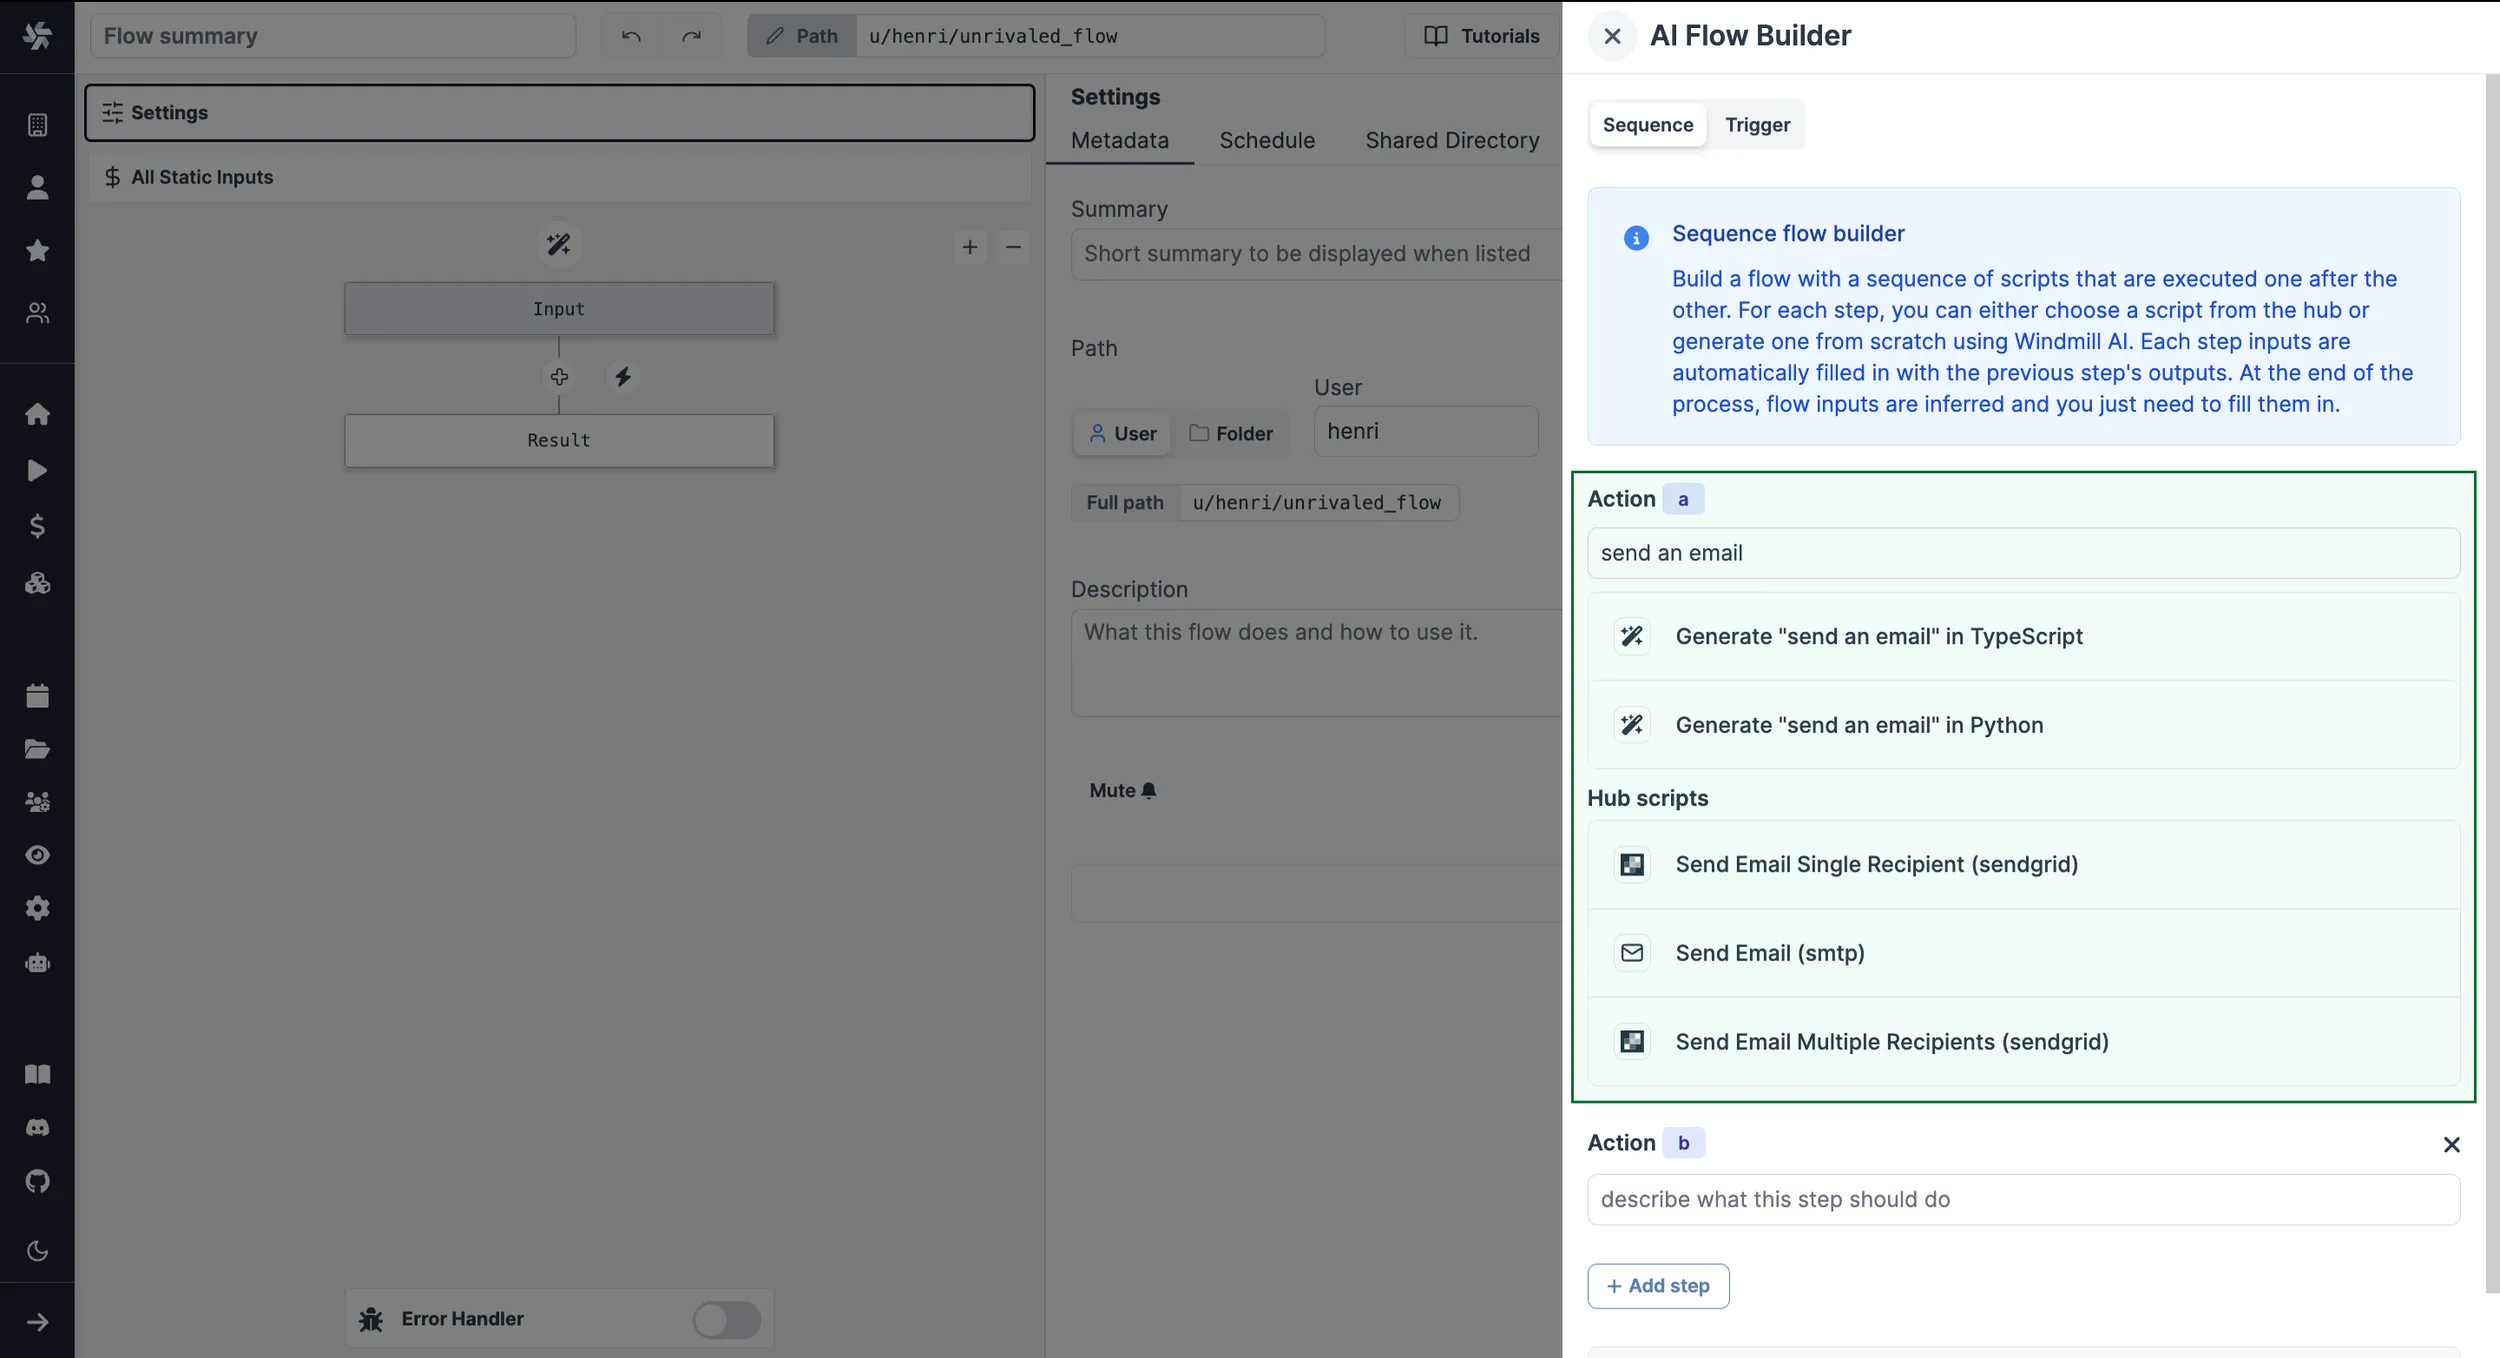Select the Runs icon in the sidebar

click(38, 470)
